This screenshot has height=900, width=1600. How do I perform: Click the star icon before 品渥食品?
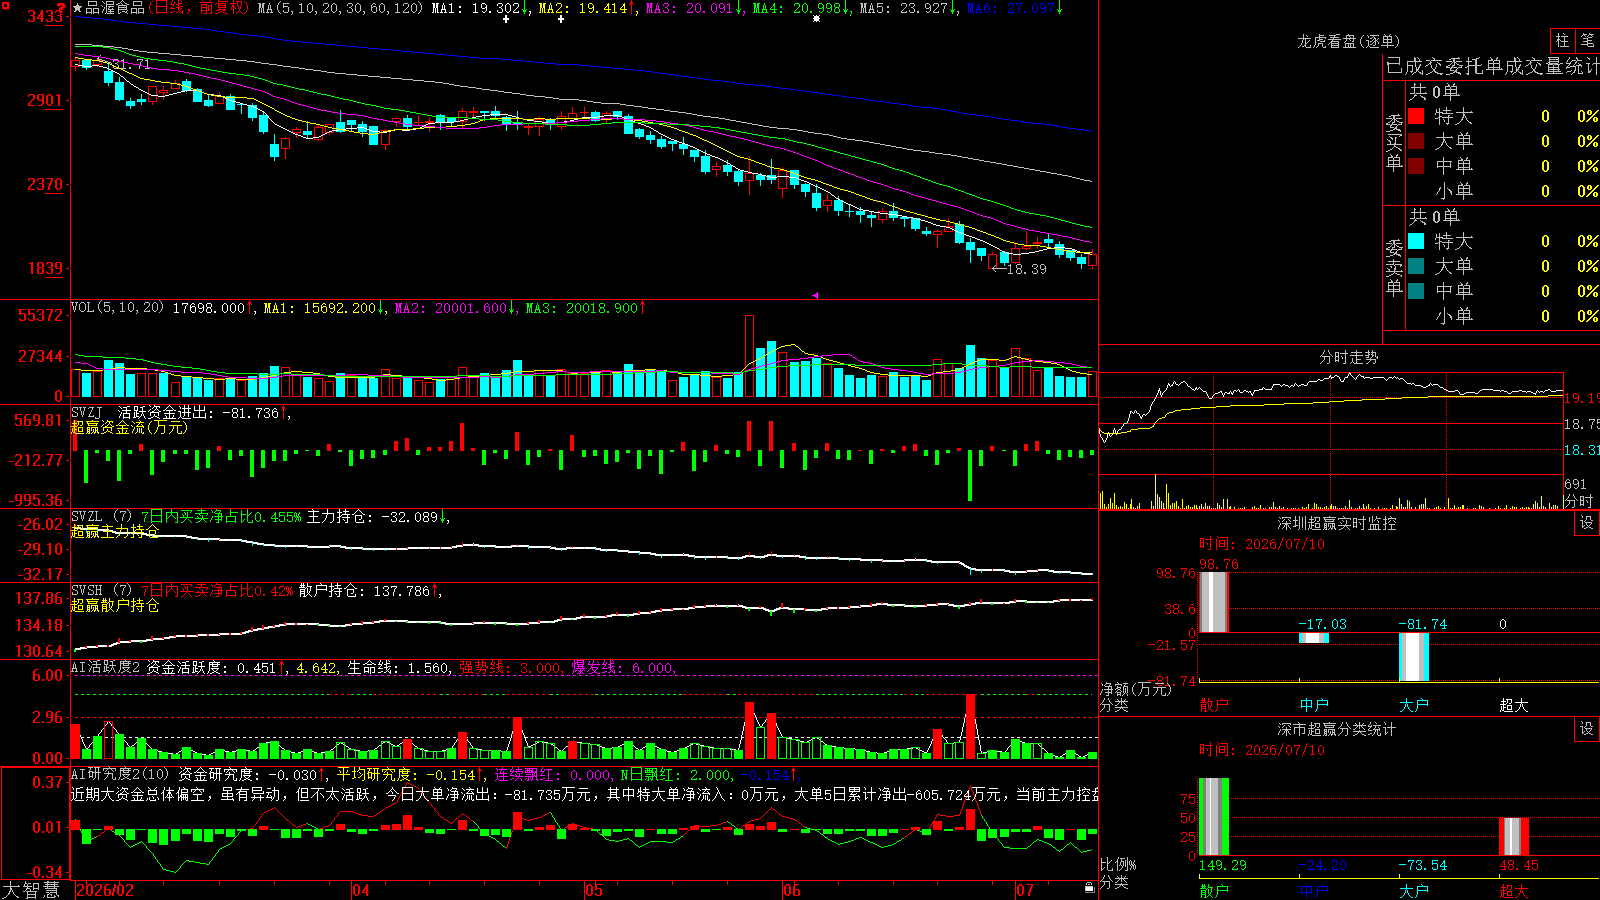click(x=78, y=8)
